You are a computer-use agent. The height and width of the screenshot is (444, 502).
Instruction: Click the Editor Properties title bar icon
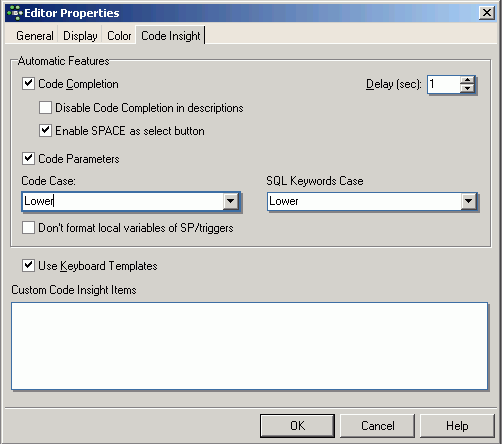tap(15, 13)
